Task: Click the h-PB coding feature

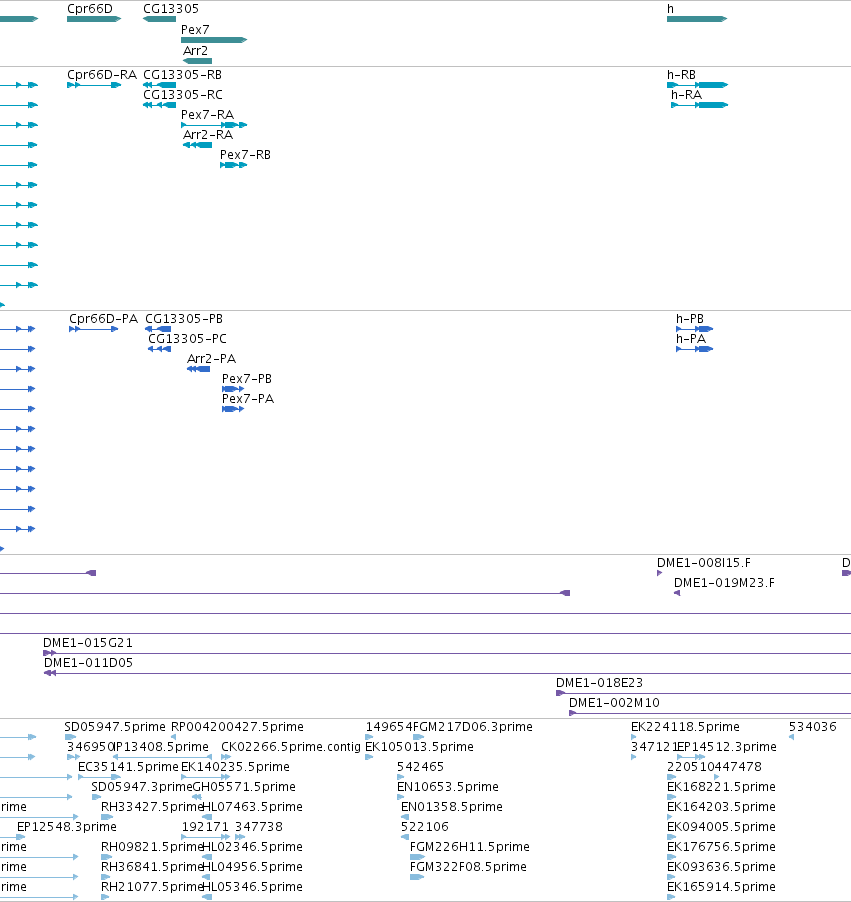Action: 694,329
